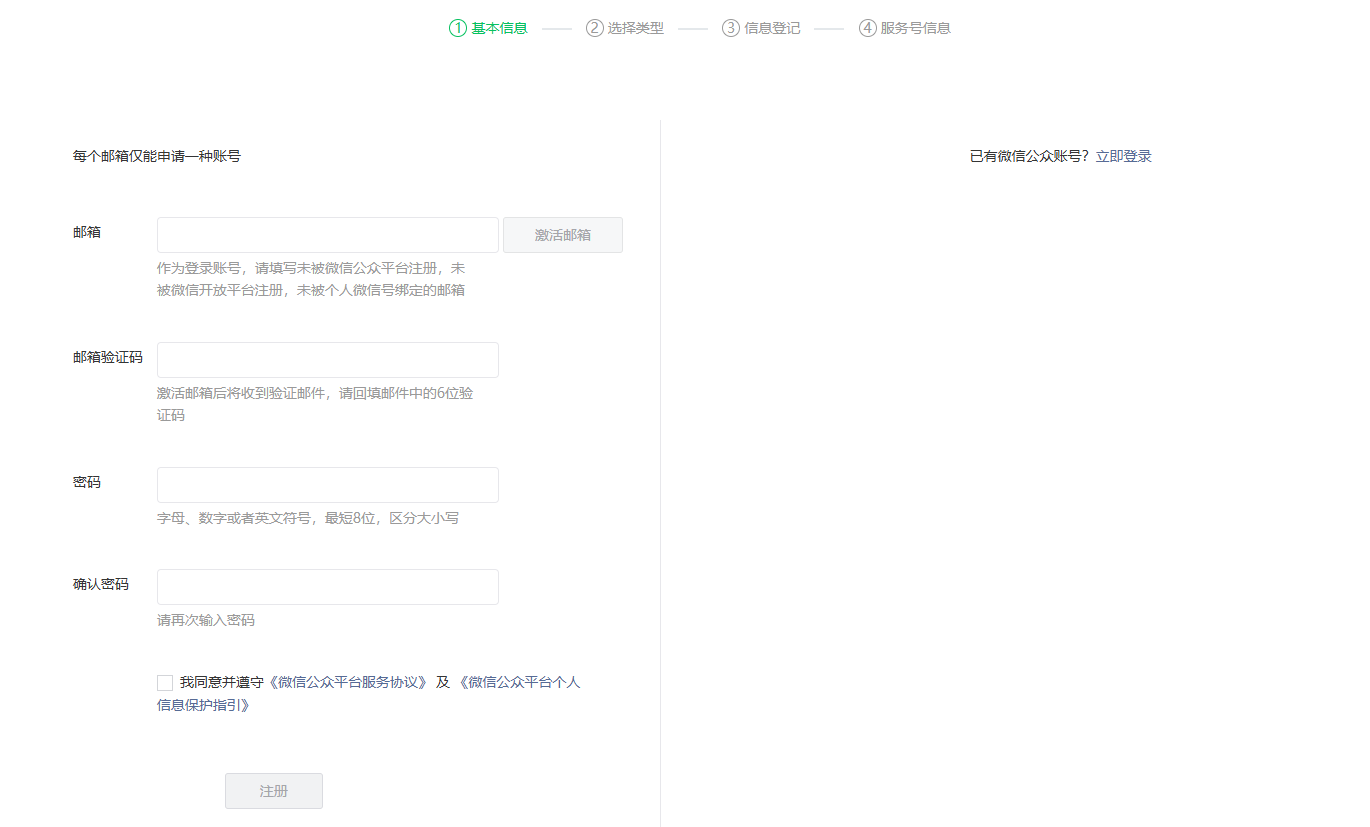Click the 邮箱验证码 field label

(108, 357)
